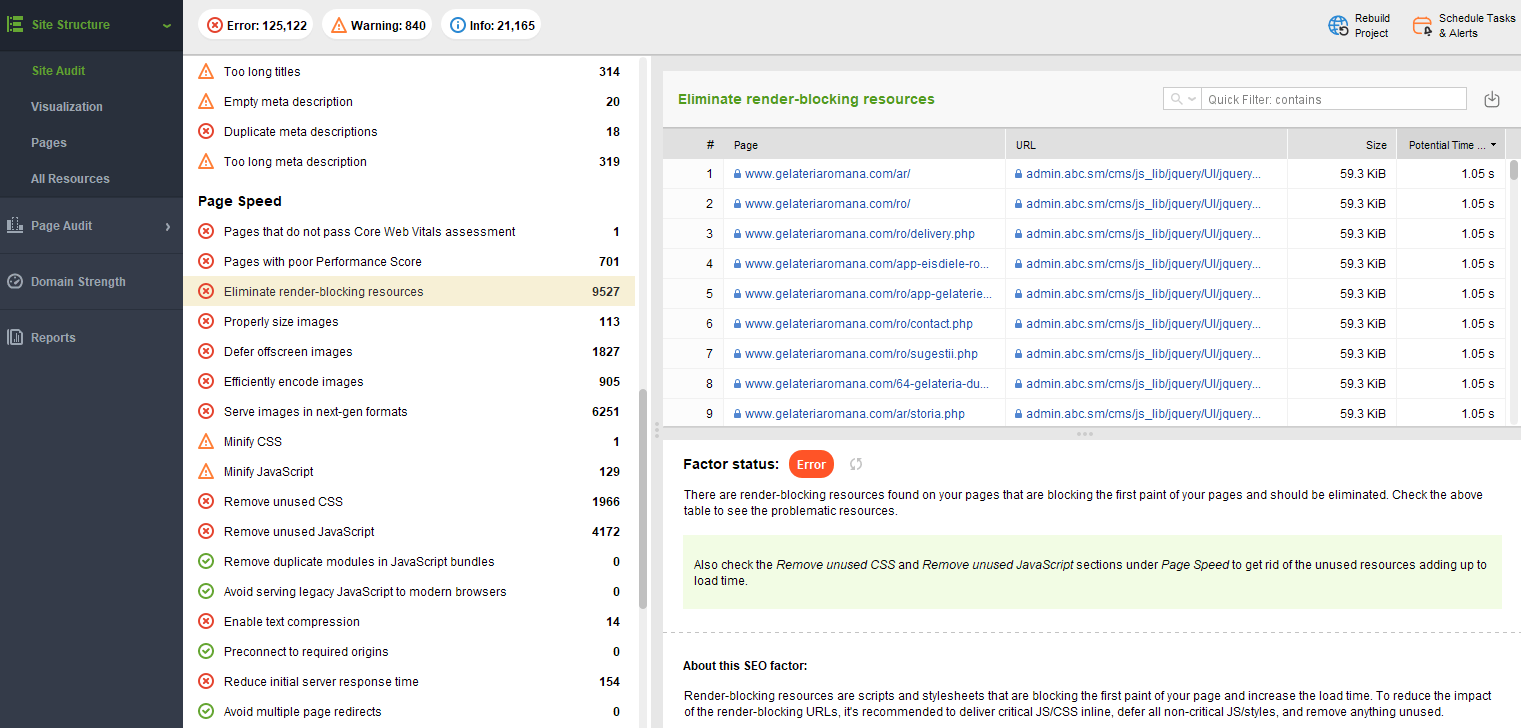Toggle the Warning: 840 filter
This screenshot has height=728, width=1521.
[x=377, y=25]
